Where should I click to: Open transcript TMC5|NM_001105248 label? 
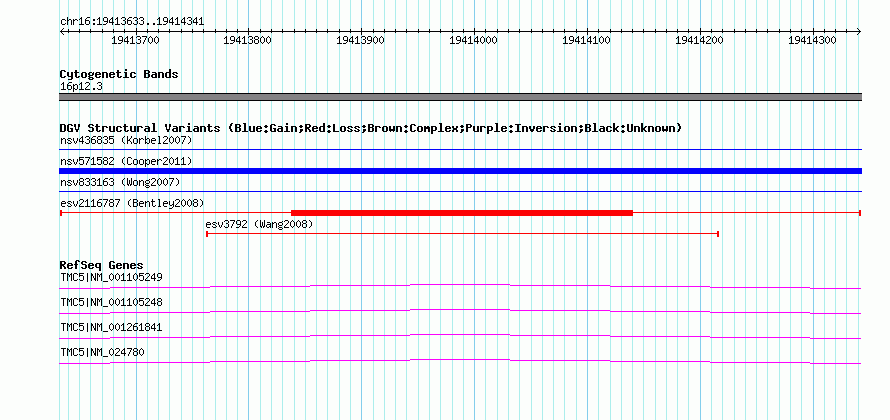point(111,303)
